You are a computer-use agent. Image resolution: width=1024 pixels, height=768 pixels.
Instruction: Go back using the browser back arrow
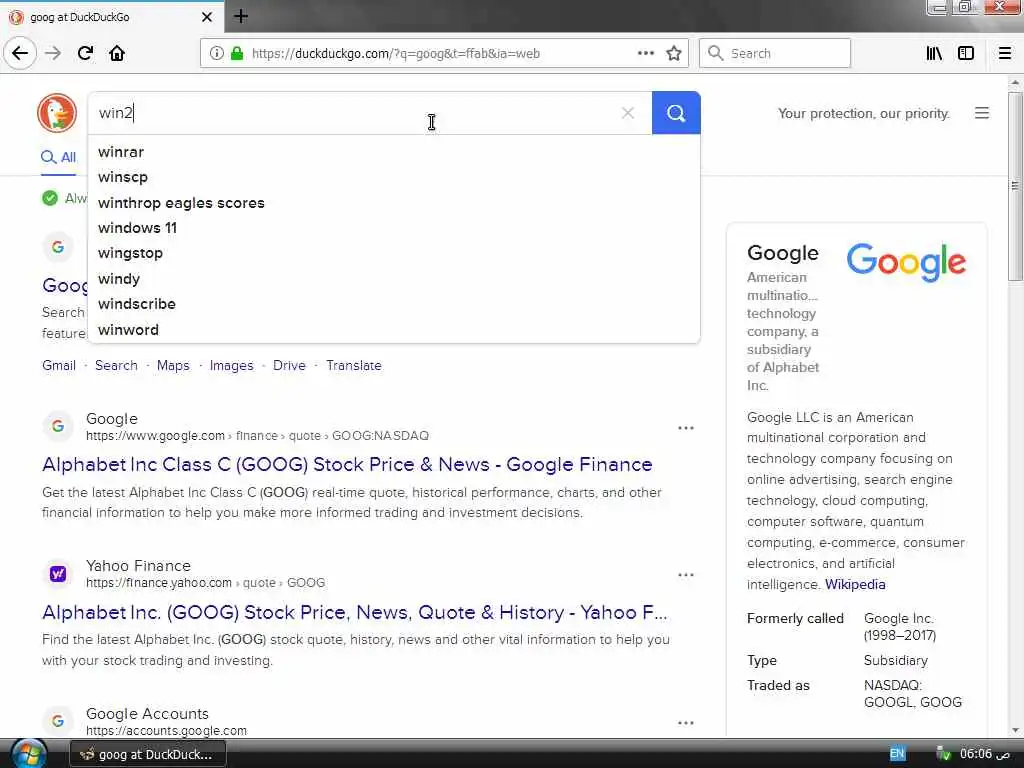pyautogui.click(x=20, y=53)
